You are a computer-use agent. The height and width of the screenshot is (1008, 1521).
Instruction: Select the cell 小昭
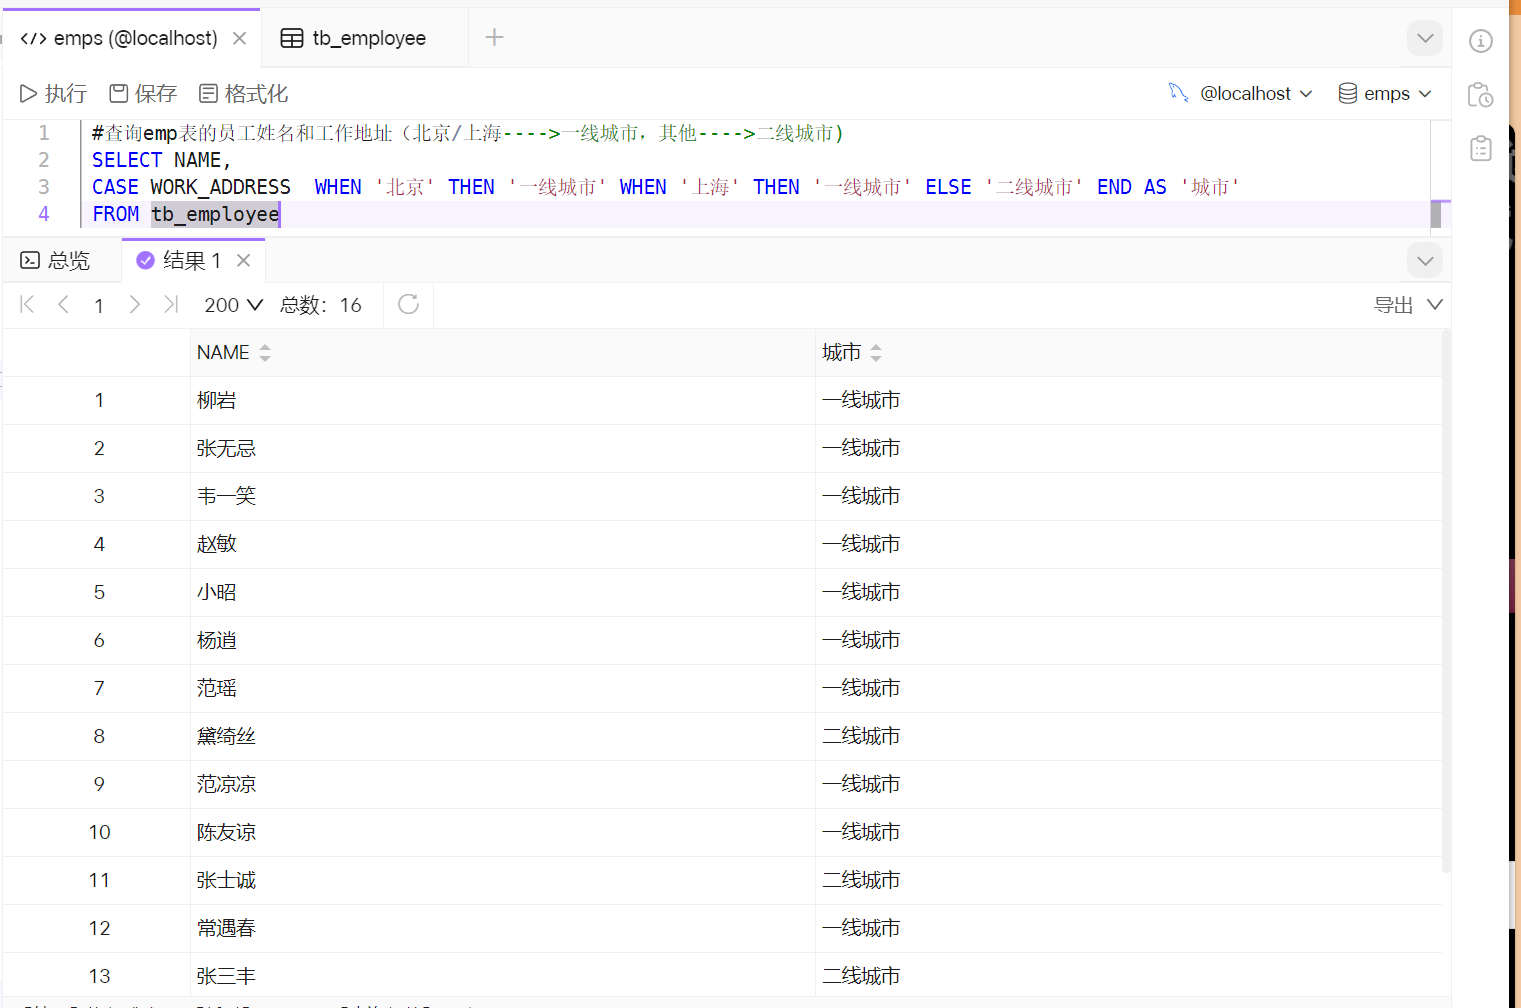pyautogui.click(x=503, y=593)
